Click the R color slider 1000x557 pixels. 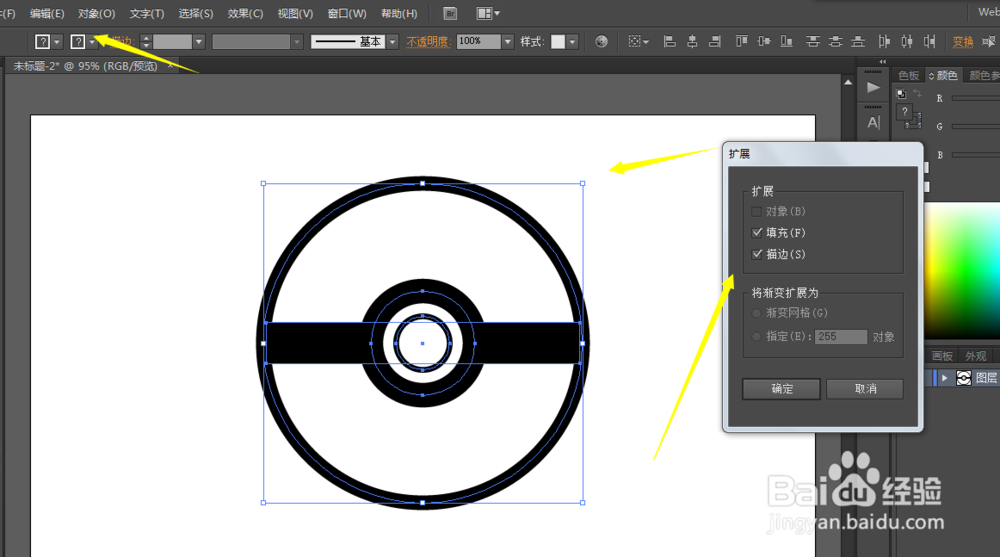click(x=975, y=98)
